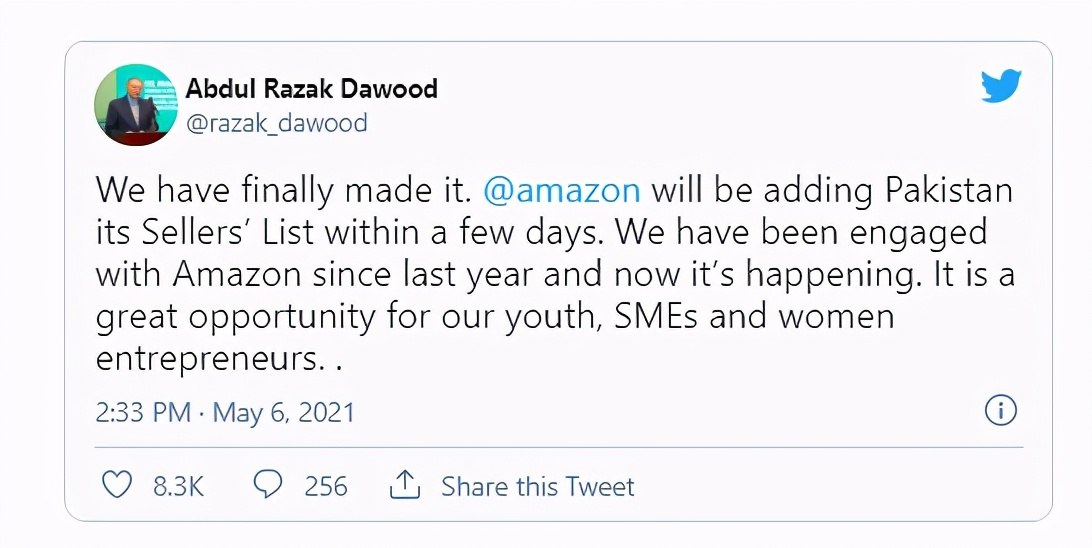Open the @razak_dawood handle
Viewport: 1092px width, 548px height.
point(276,123)
